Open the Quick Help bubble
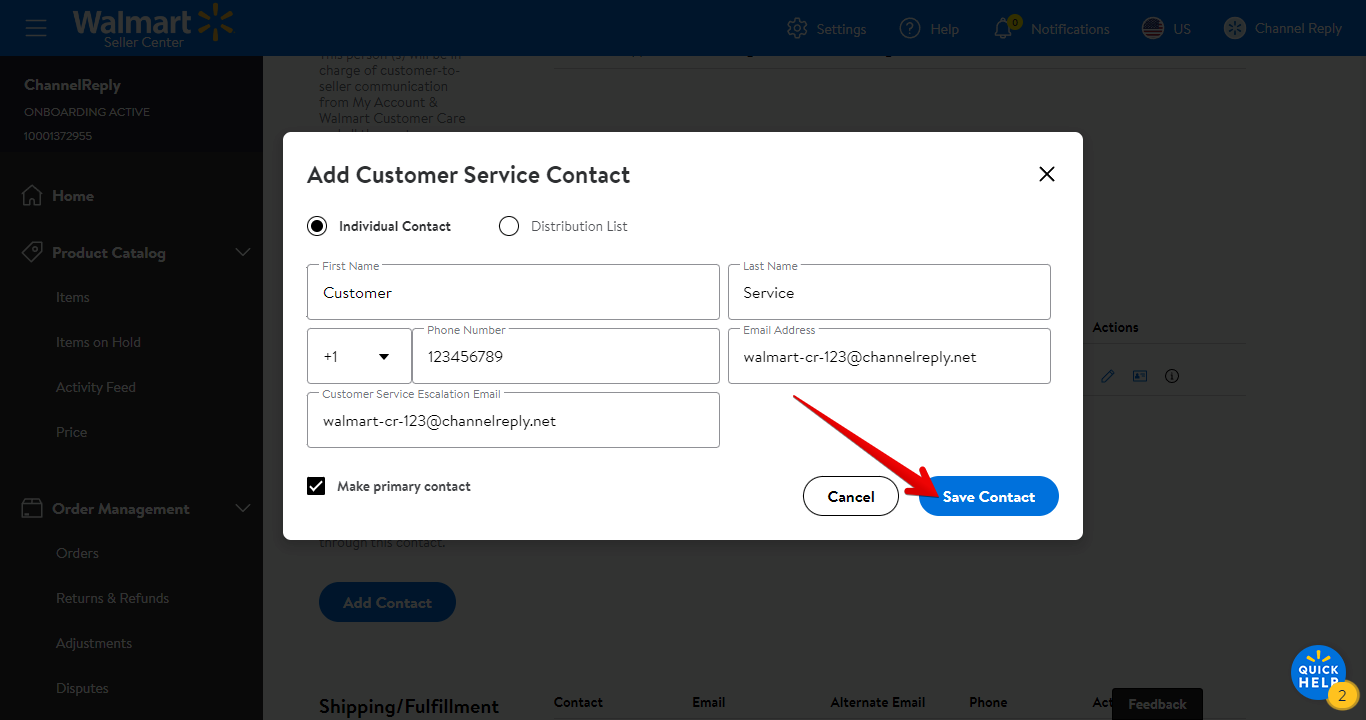 pos(1318,672)
